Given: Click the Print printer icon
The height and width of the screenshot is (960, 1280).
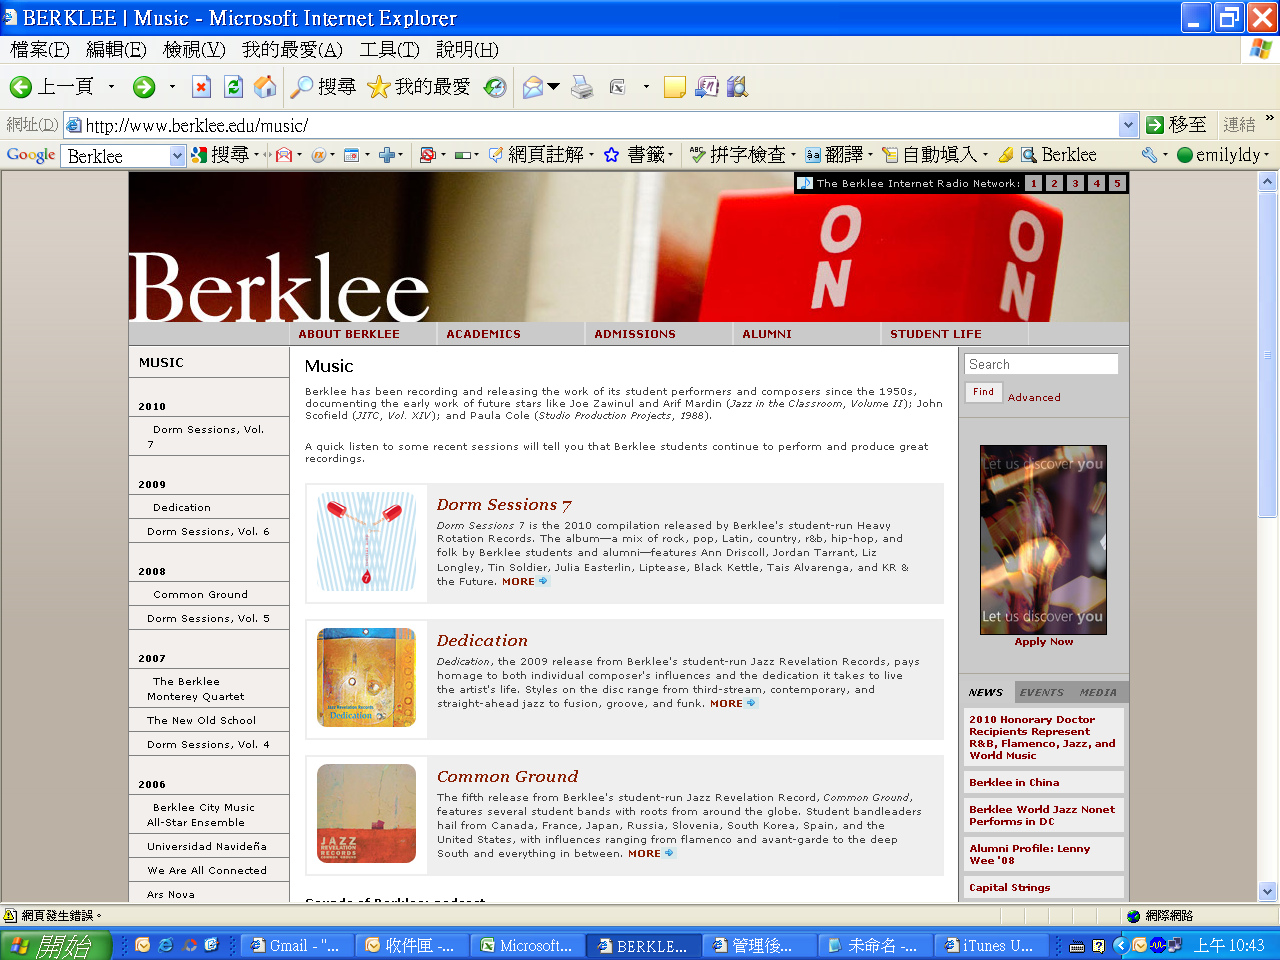Looking at the screenshot, I should pyautogui.click(x=583, y=88).
